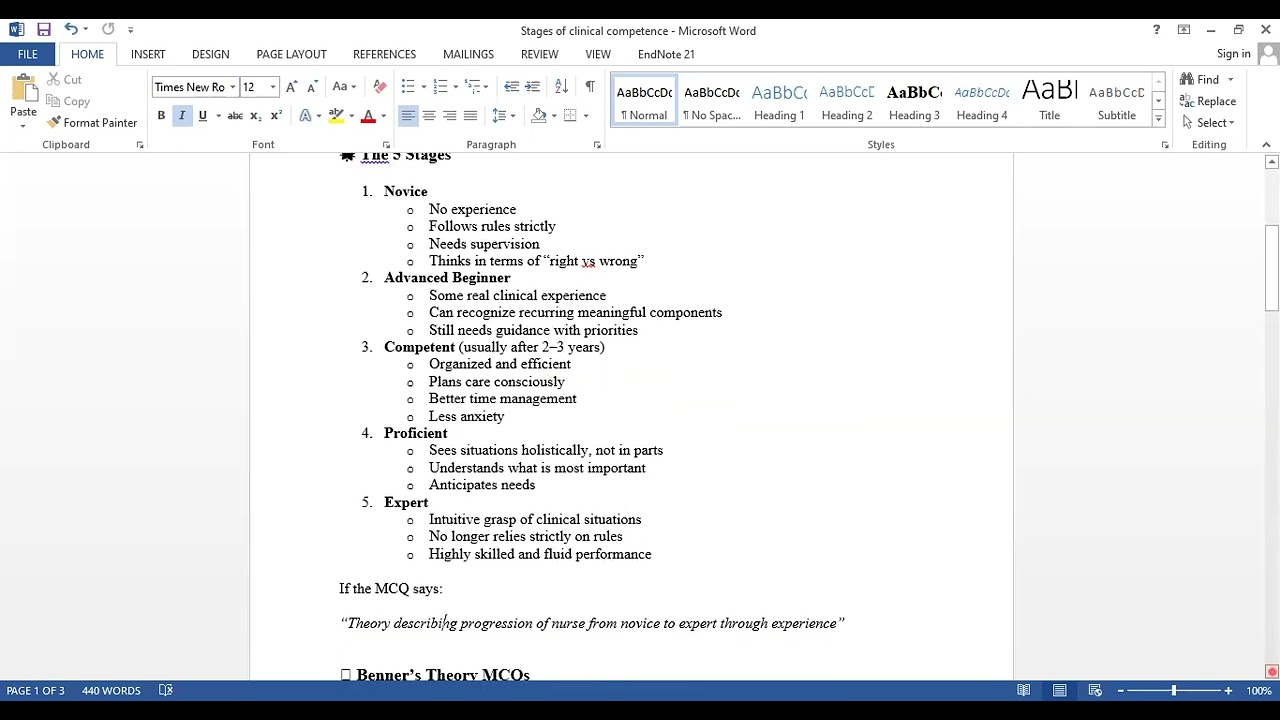The width and height of the screenshot is (1280, 720).
Task: Justify the paragraph text
Action: (470, 116)
